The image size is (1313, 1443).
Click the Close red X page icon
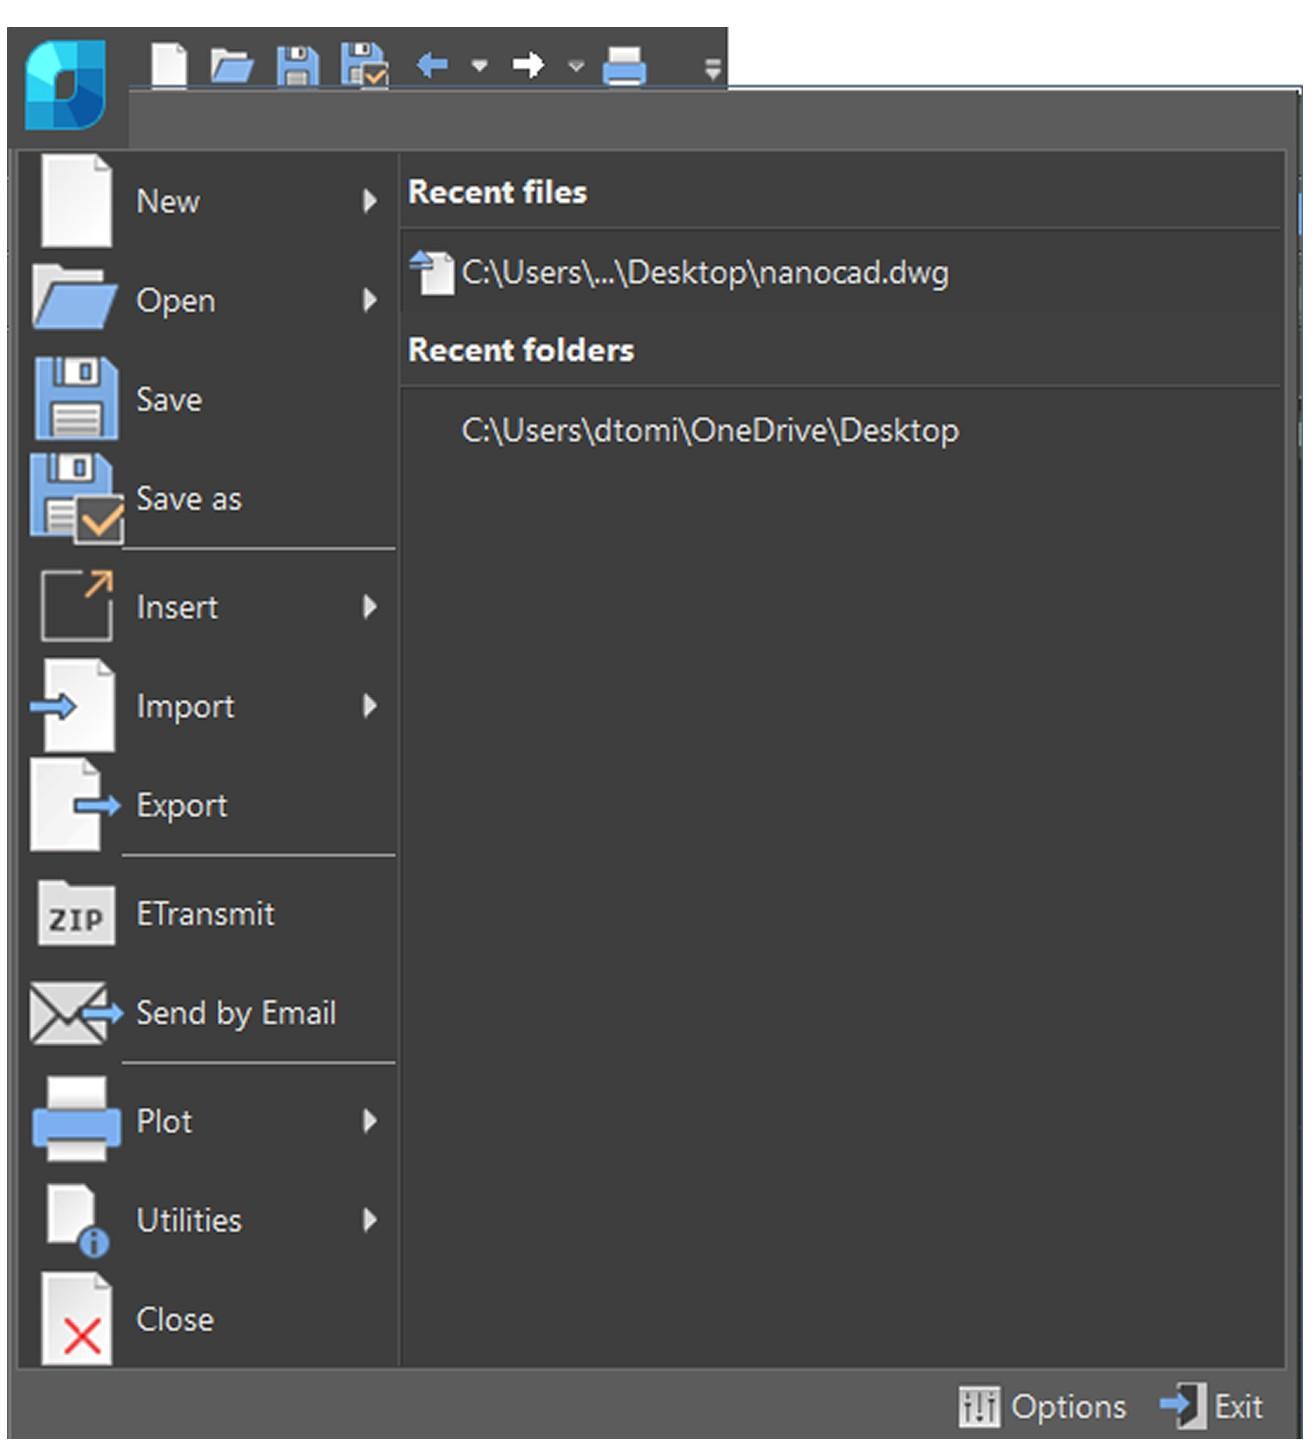[77, 1319]
